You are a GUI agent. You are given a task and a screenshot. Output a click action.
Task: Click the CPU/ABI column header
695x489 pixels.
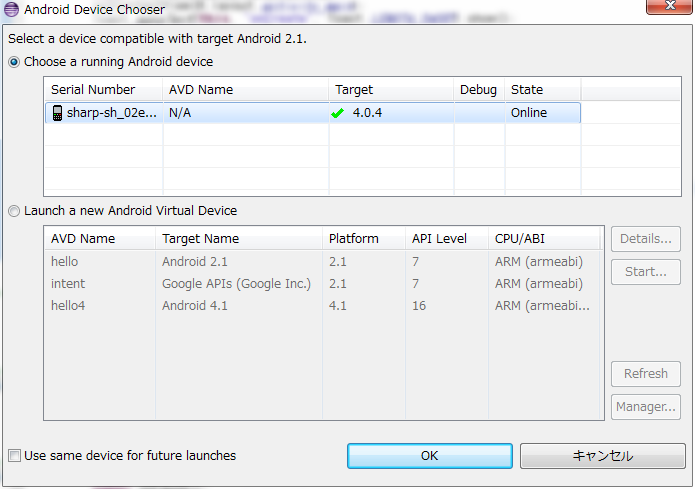point(544,239)
